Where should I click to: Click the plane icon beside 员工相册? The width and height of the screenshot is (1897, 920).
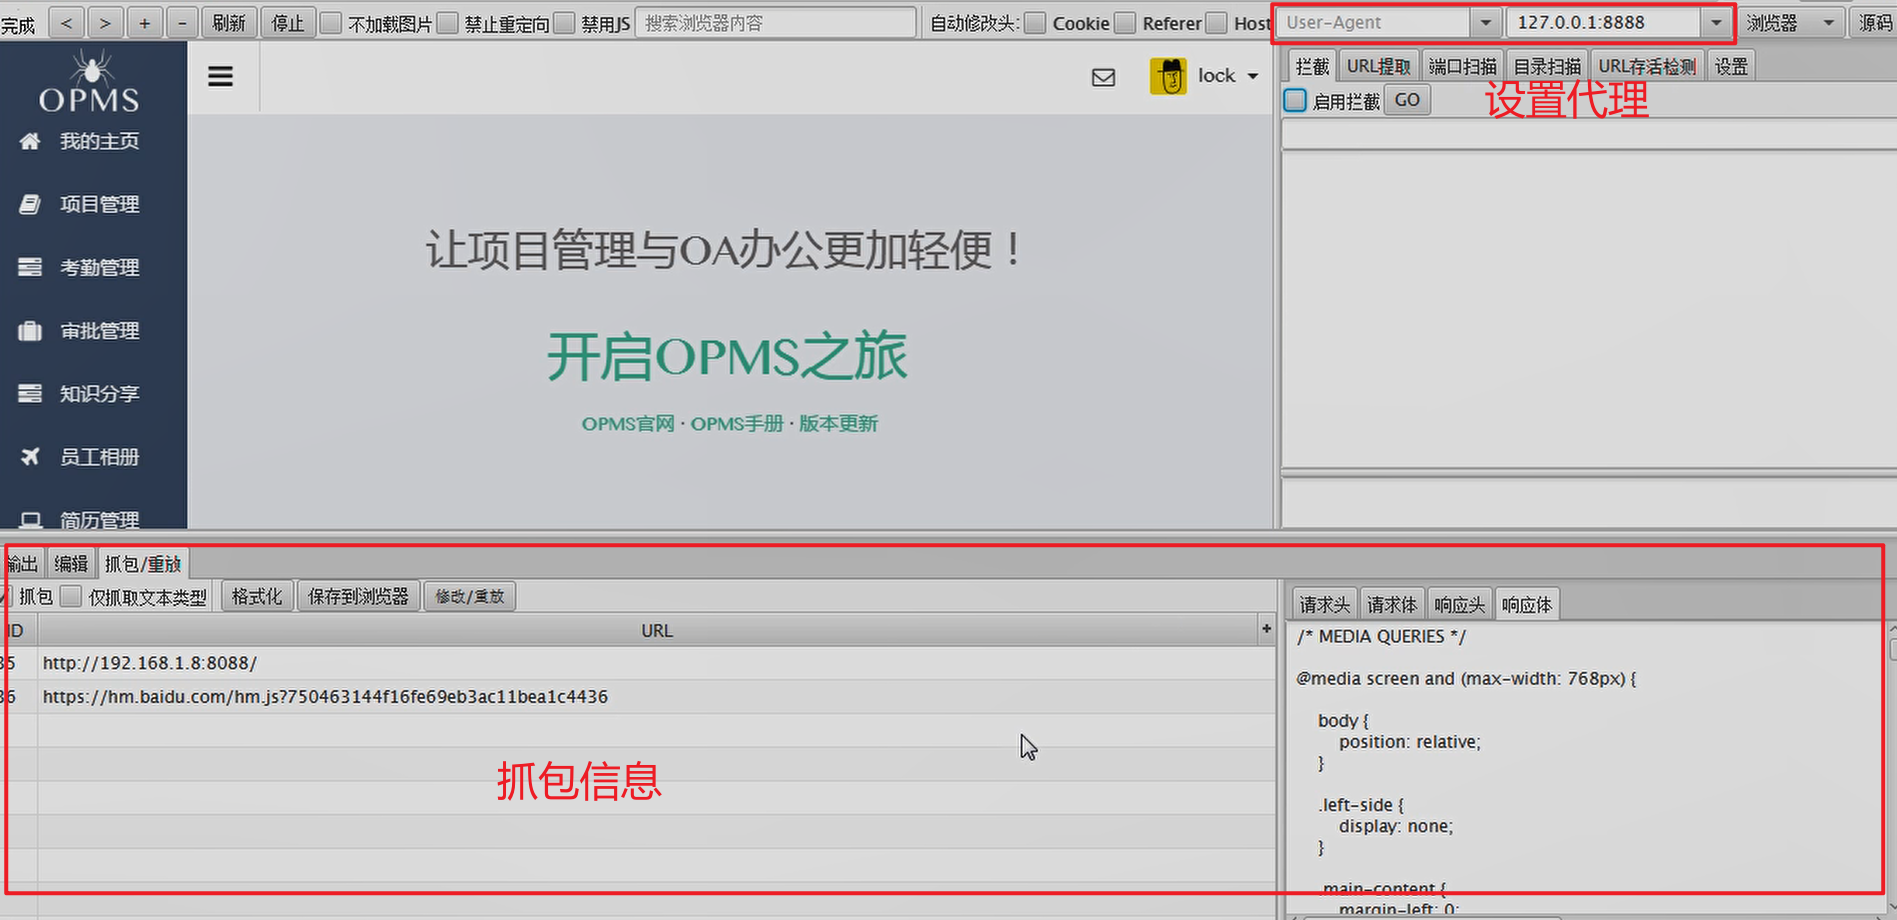coord(30,456)
